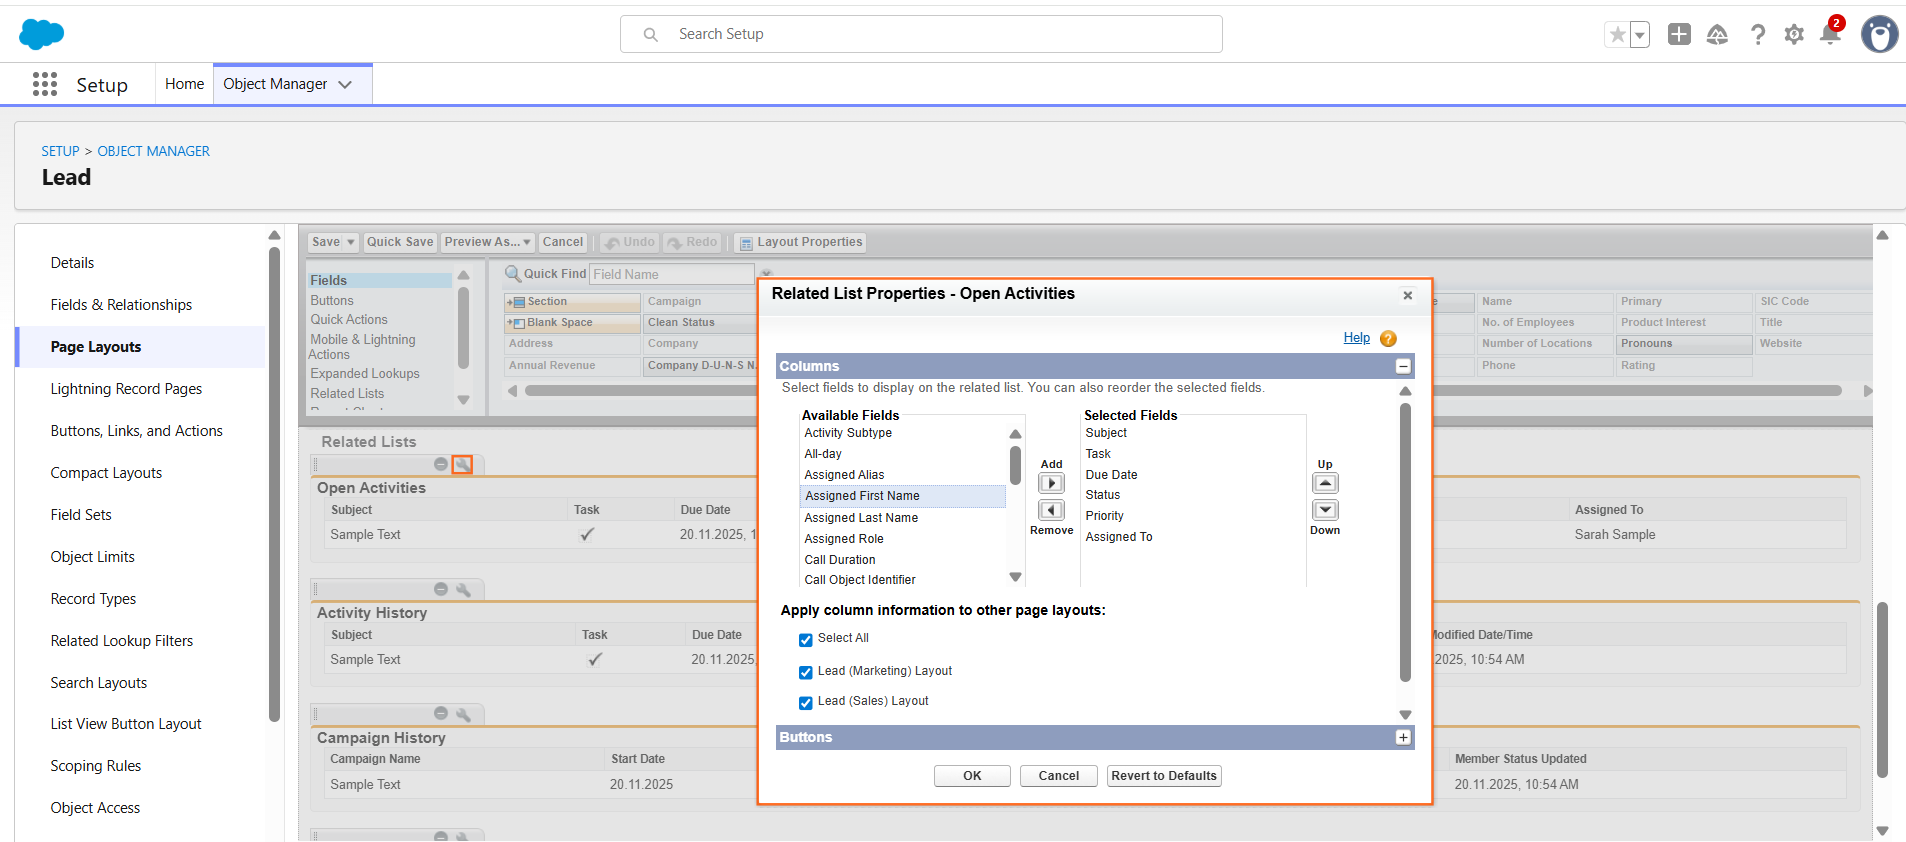The height and width of the screenshot is (842, 1906).
Task: Click Cancel in the dialog
Action: (x=1058, y=776)
